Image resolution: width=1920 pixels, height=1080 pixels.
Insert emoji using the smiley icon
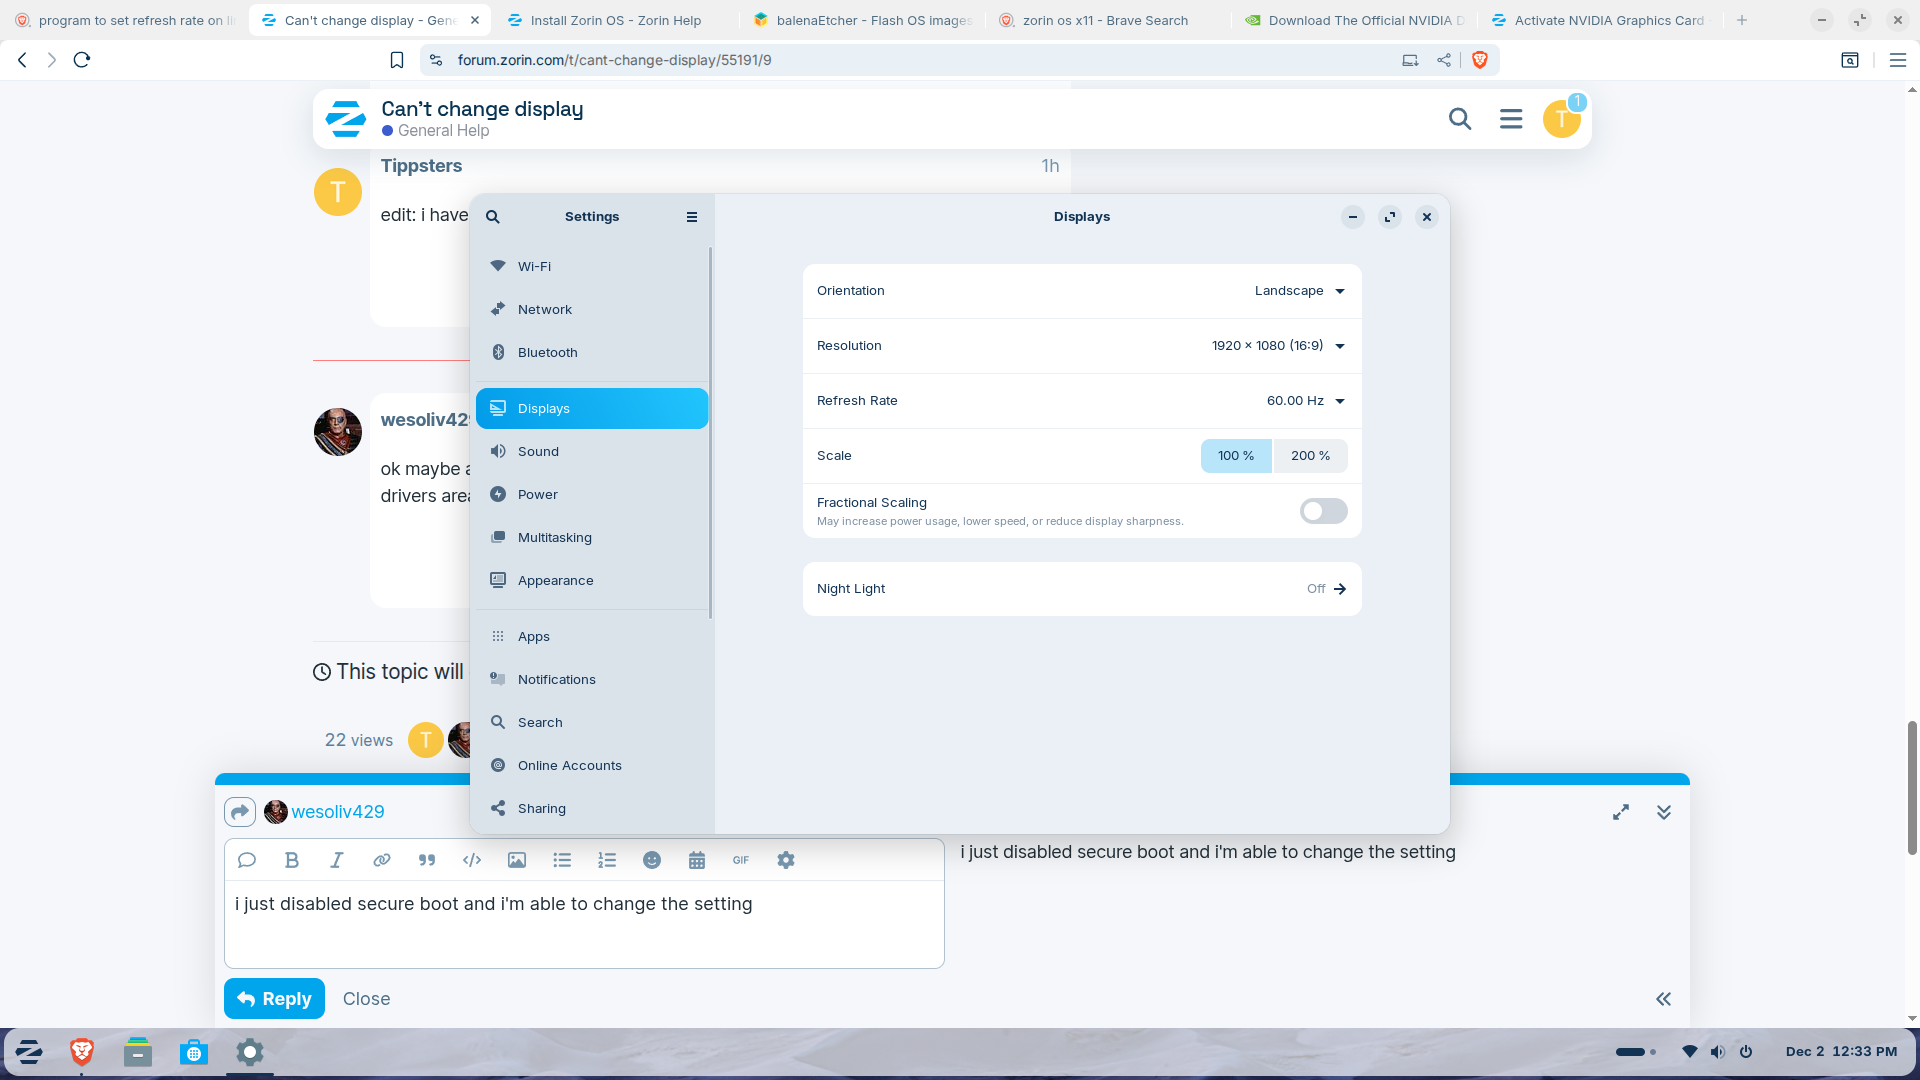click(x=652, y=860)
